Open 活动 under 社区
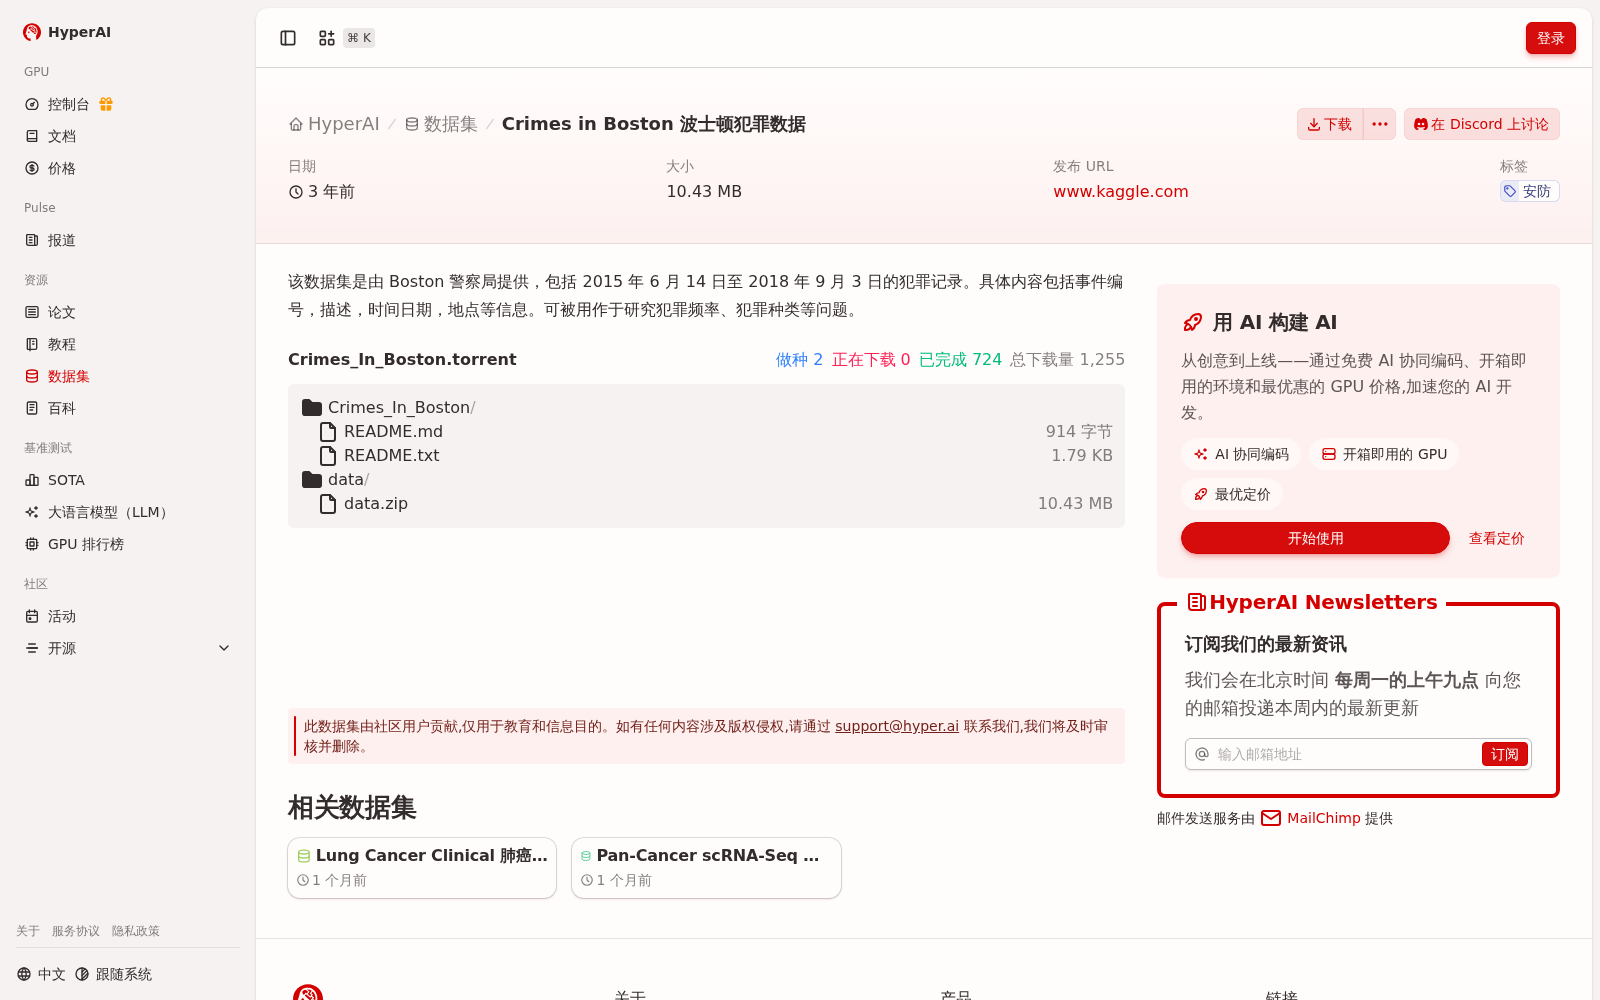Image resolution: width=1600 pixels, height=1000 pixels. click(x=128, y=616)
